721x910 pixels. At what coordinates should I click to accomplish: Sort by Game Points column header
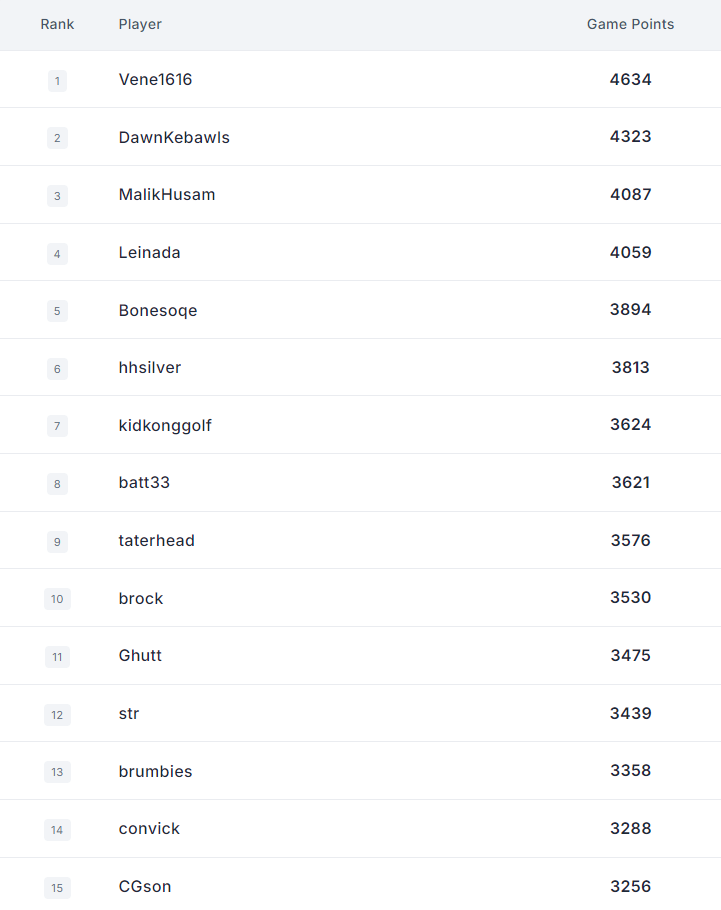tap(630, 24)
